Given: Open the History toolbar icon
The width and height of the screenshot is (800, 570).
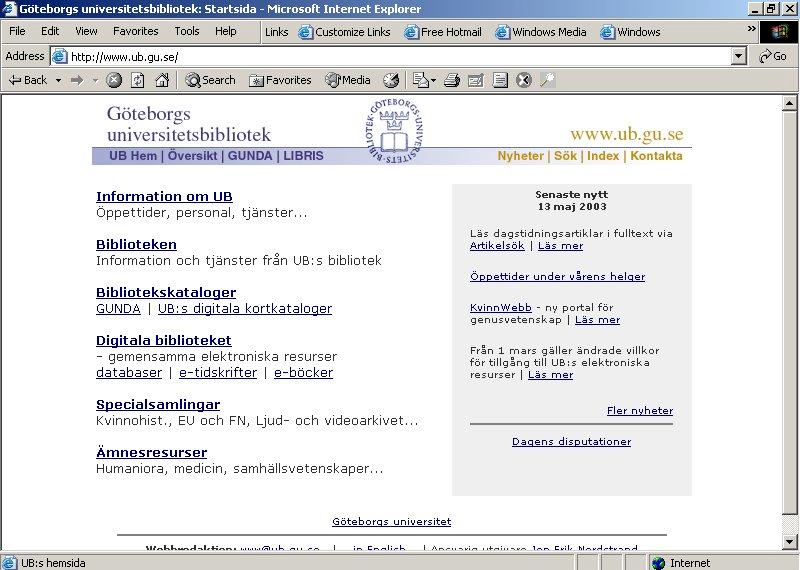Looking at the screenshot, I should click(391, 80).
